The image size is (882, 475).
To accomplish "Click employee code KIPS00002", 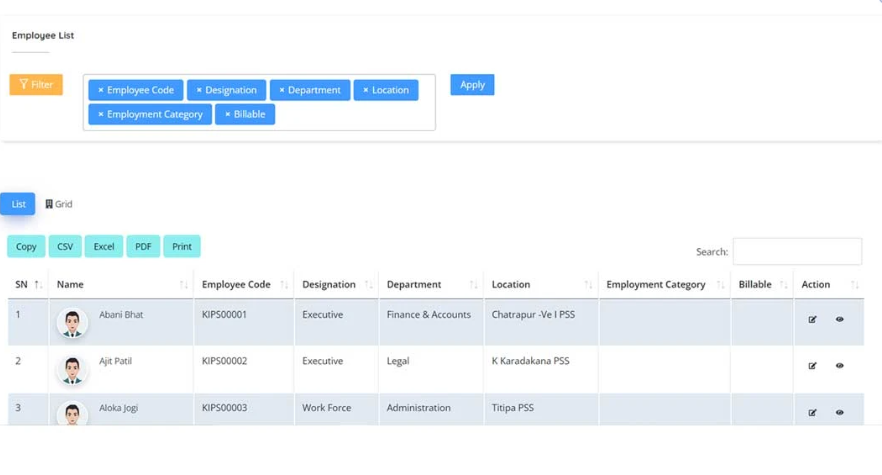I will pyautogui.click(x=224, y=361).
